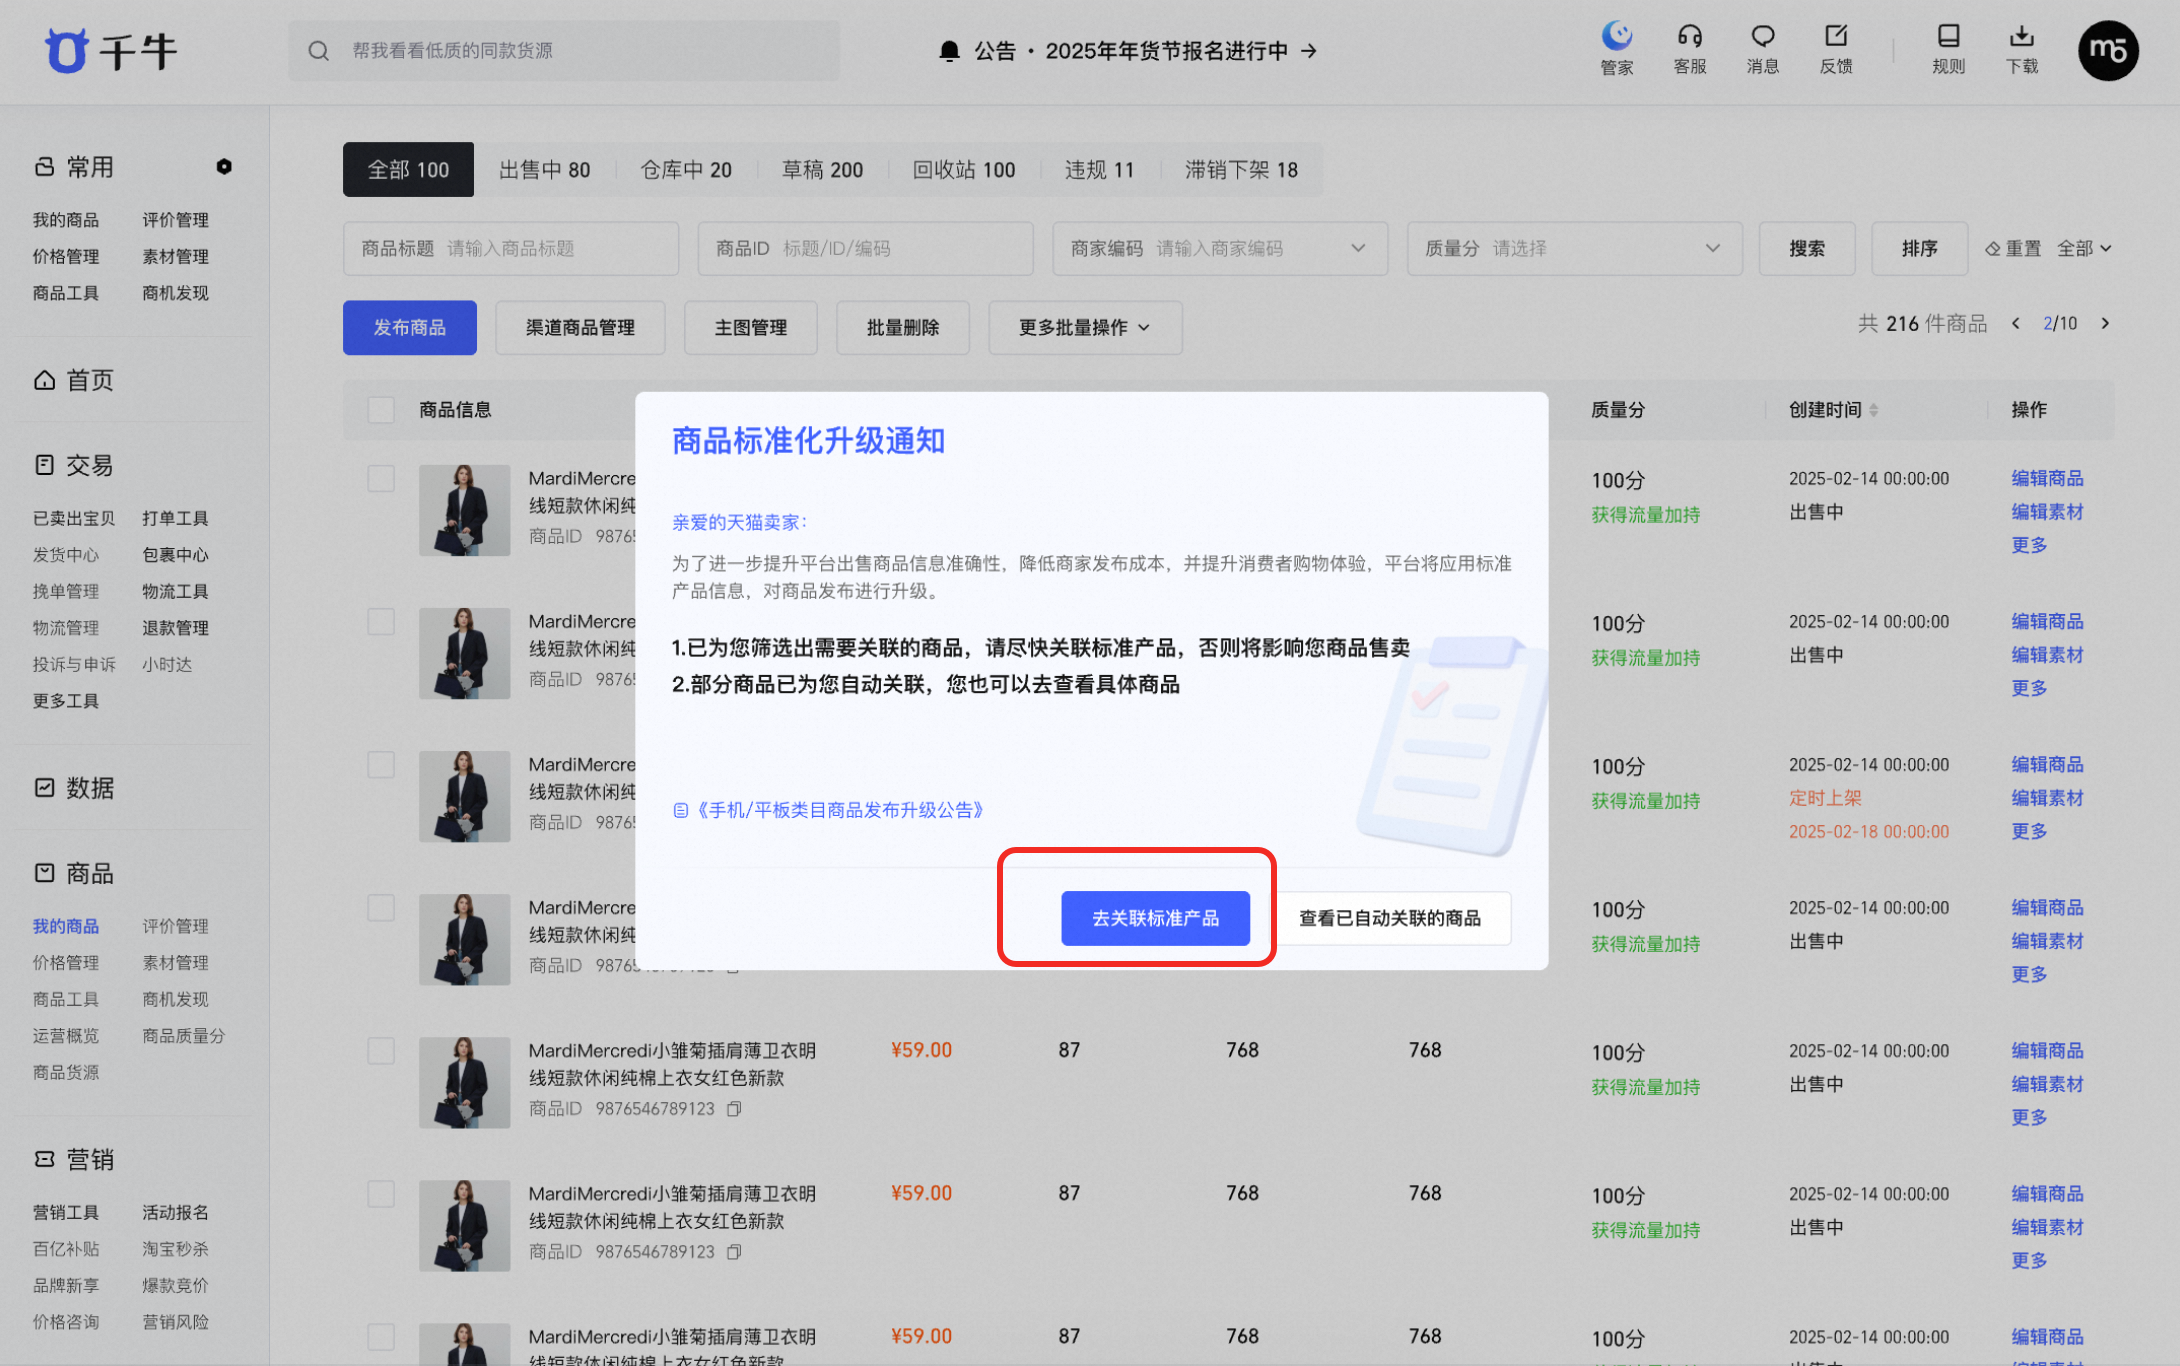Click document icon beside 升级公告 link
Image resolution: width=2180 pixels, height=1366 pixels.
tap(681, 810)
